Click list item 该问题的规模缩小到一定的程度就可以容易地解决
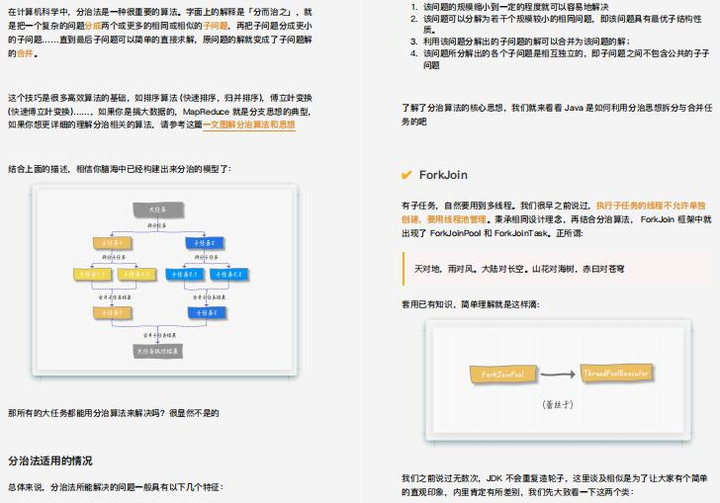Viewport: 720px width, 503px height. (516, 7)
